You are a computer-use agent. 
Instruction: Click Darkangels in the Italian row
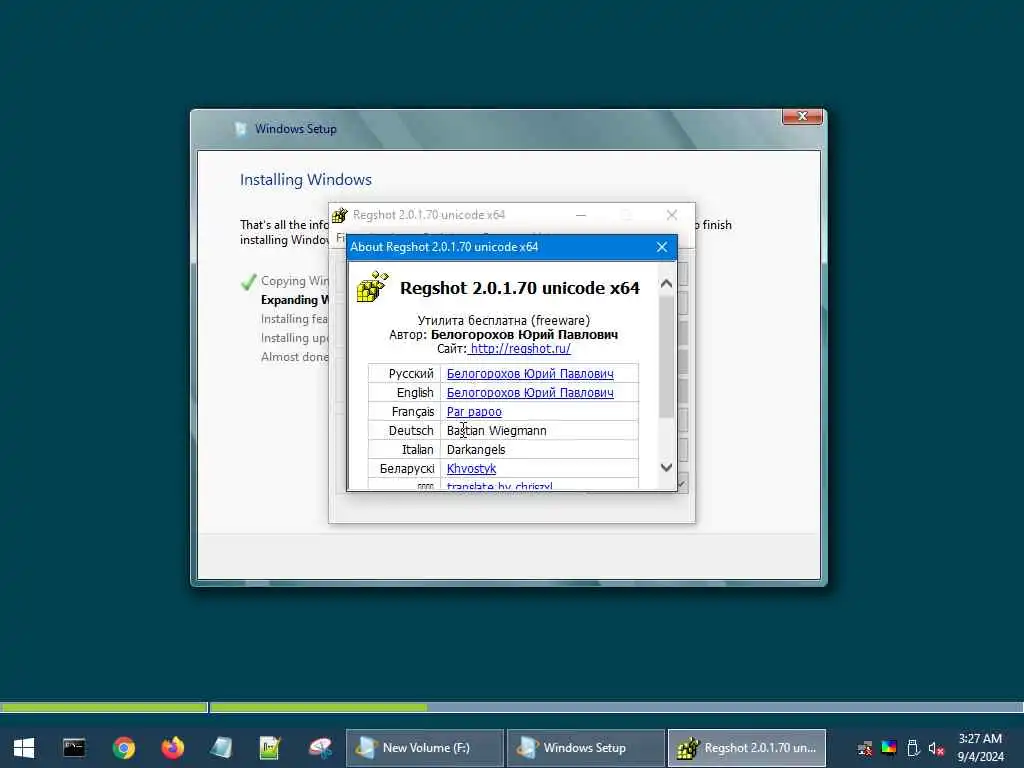476,449
